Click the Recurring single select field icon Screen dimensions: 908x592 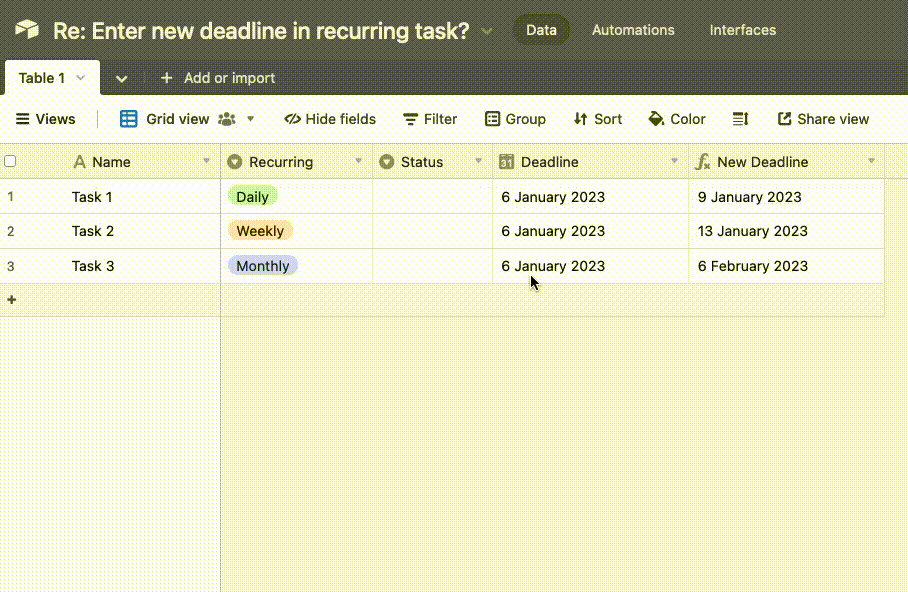[x=235, y=162]
